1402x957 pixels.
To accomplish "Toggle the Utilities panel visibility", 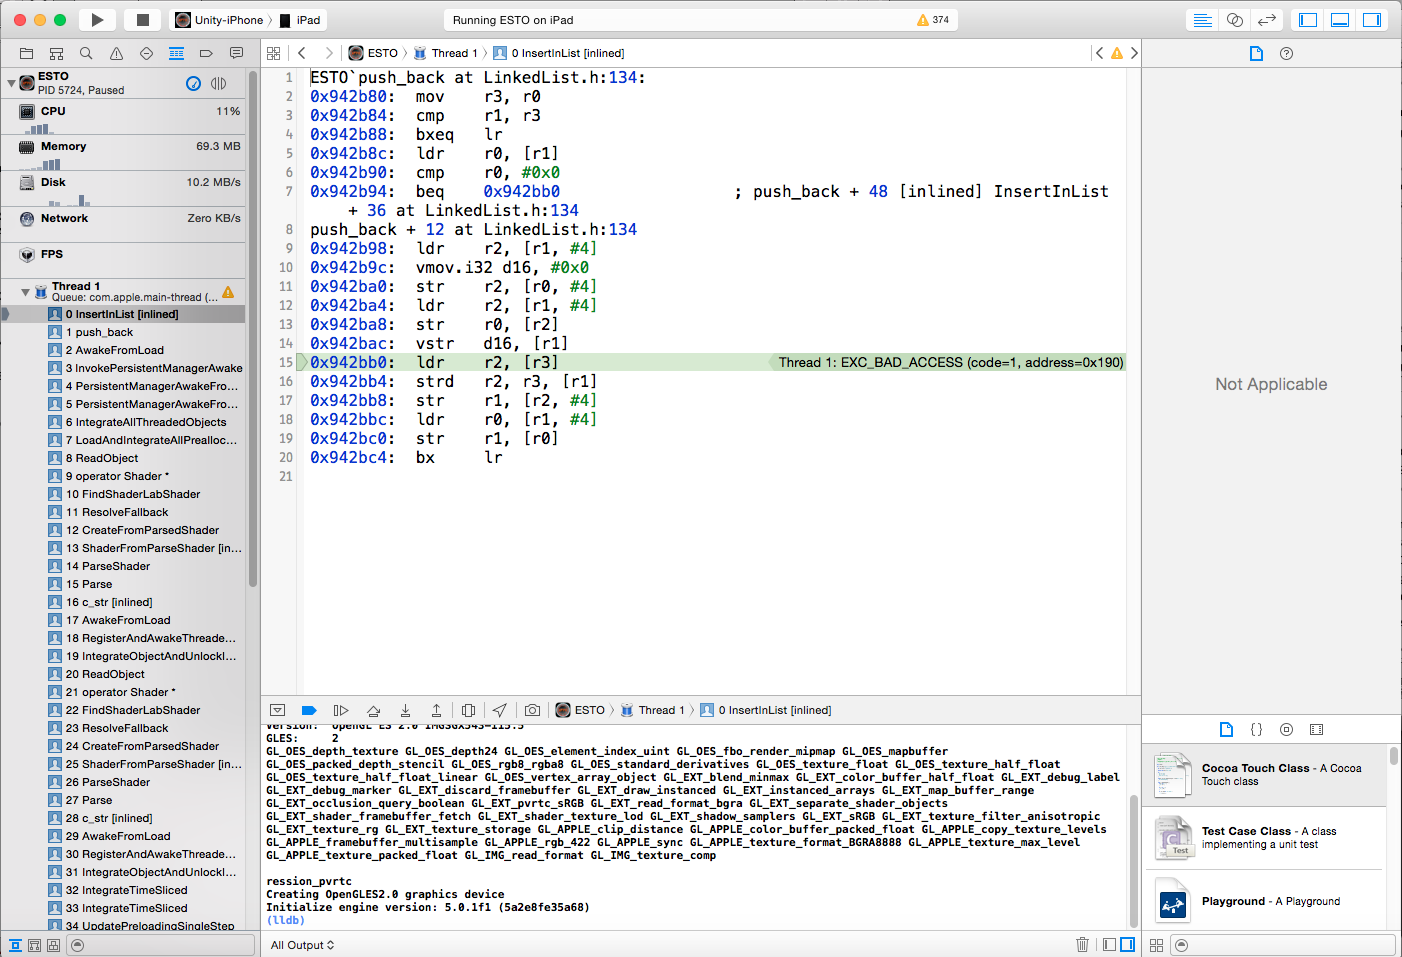I will point(1372,20).
